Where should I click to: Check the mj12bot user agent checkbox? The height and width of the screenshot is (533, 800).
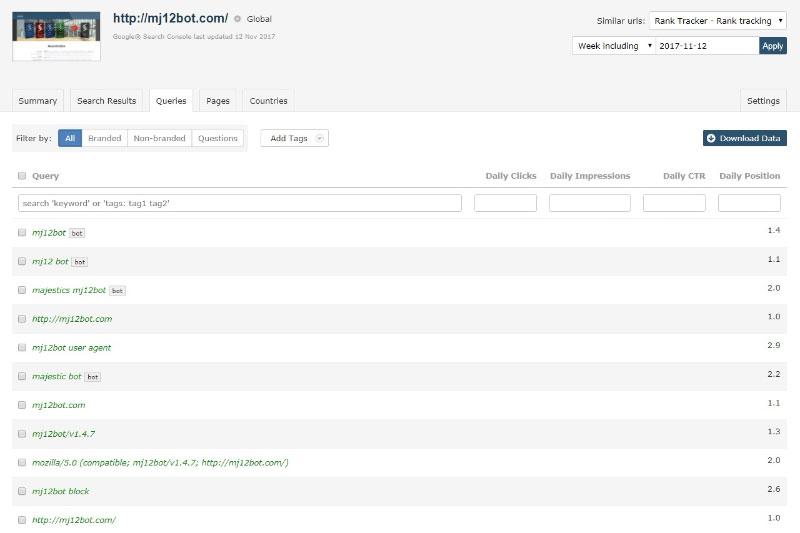(x=22, y=347)
